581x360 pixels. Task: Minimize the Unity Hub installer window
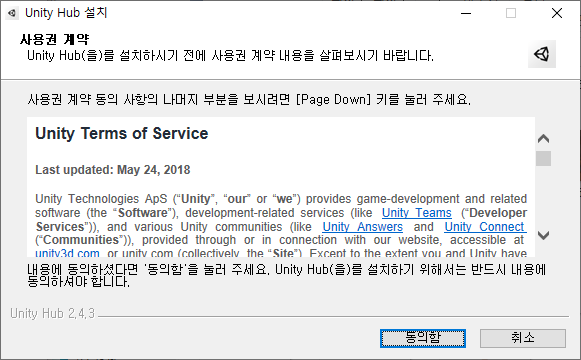(x=466, y=13)
